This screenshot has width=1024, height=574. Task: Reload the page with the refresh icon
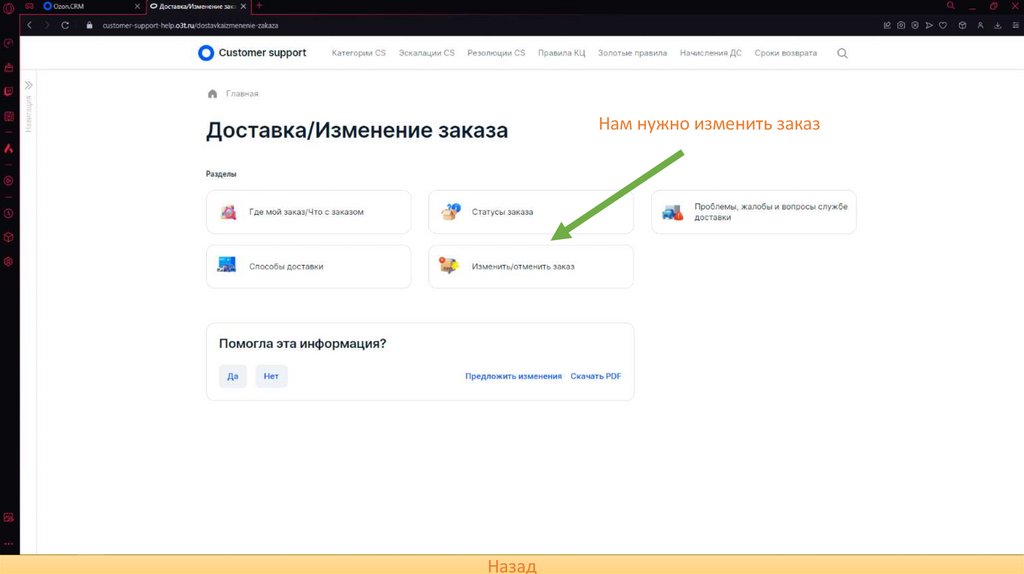tap(65, 25)
